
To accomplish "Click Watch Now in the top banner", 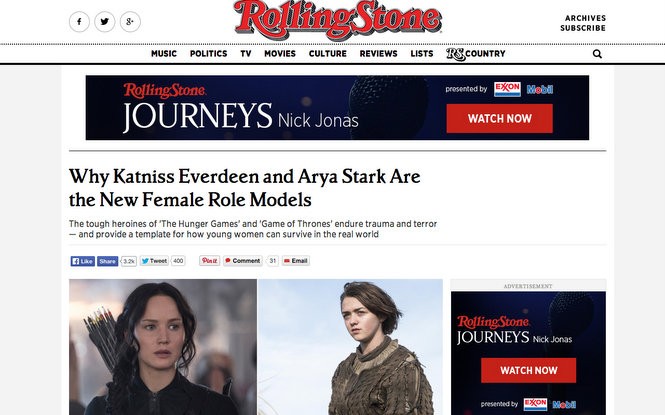I will tap(500, 119).
